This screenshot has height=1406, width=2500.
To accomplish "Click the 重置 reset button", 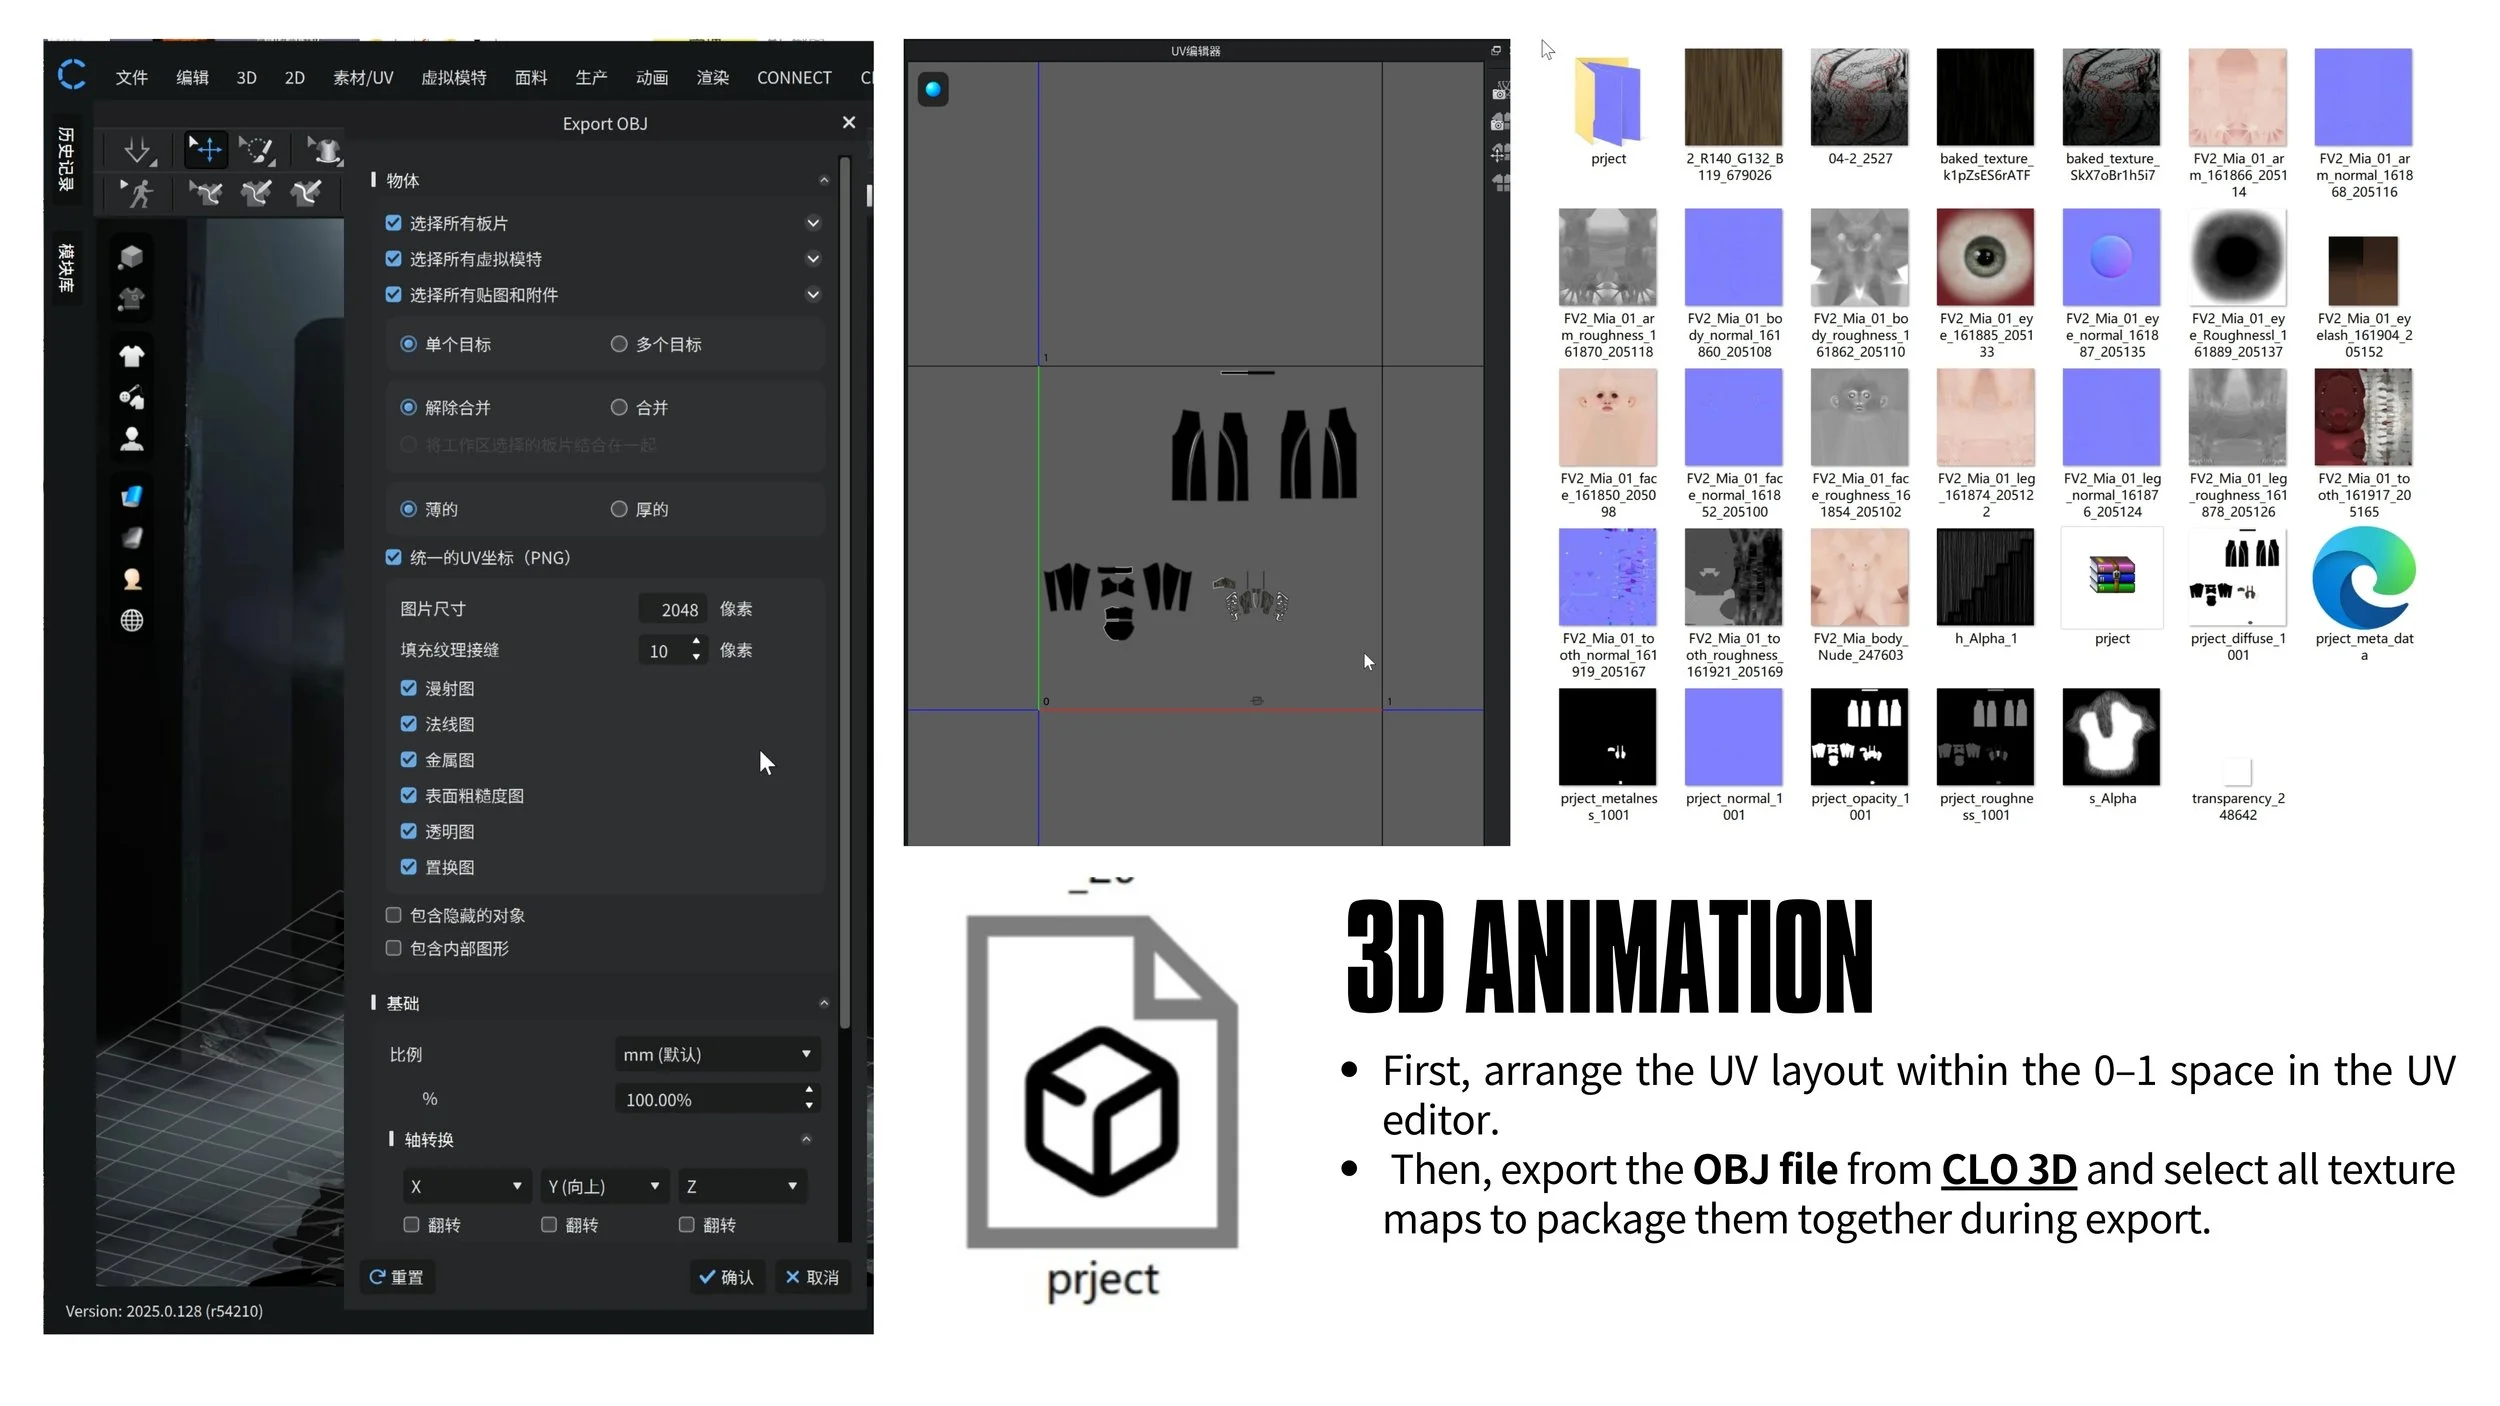I will (x=397, y=1277).
